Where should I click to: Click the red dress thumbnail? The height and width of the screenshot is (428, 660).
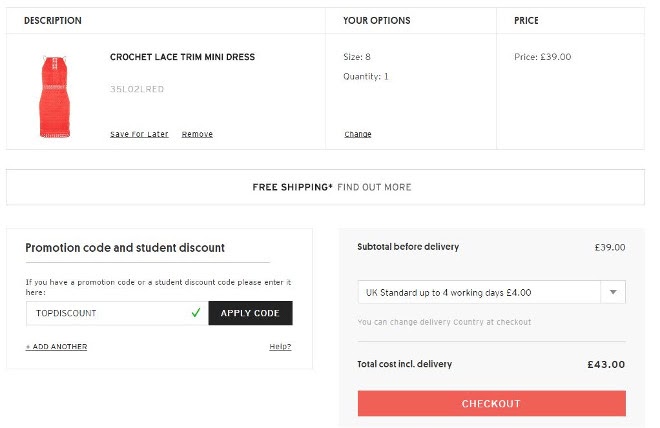click(x=55, y=96)
